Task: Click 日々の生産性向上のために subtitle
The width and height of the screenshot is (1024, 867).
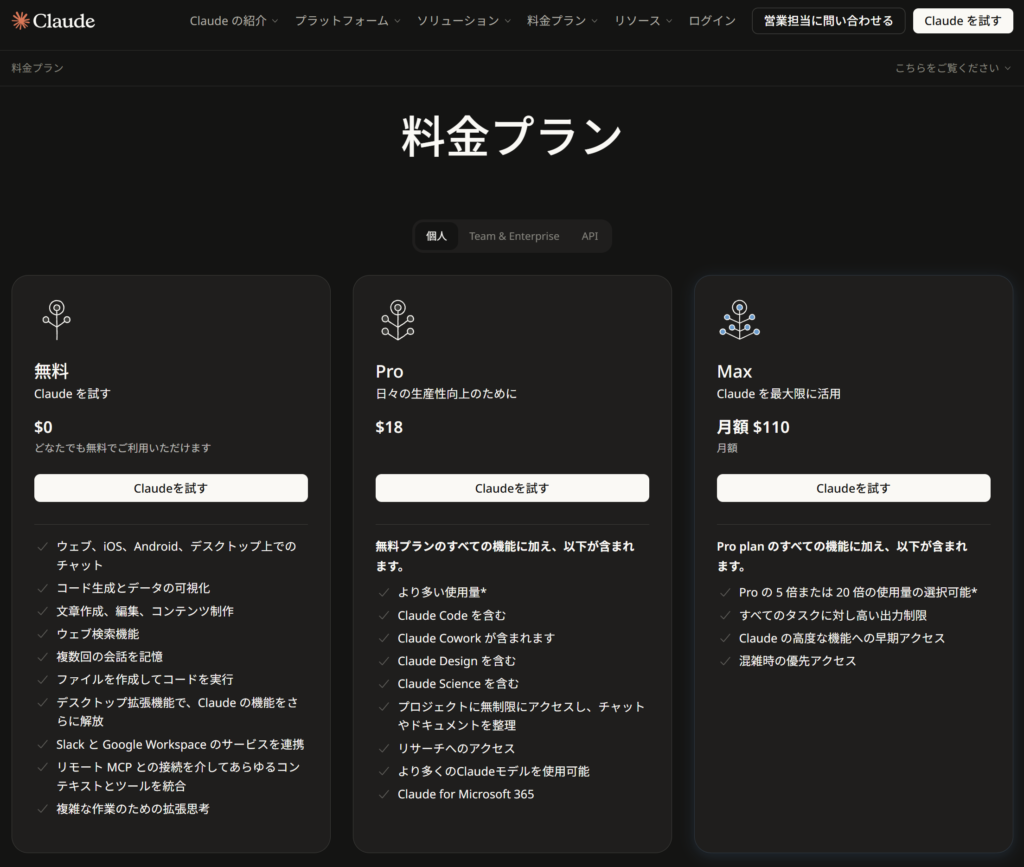Action: coord(446,394)
